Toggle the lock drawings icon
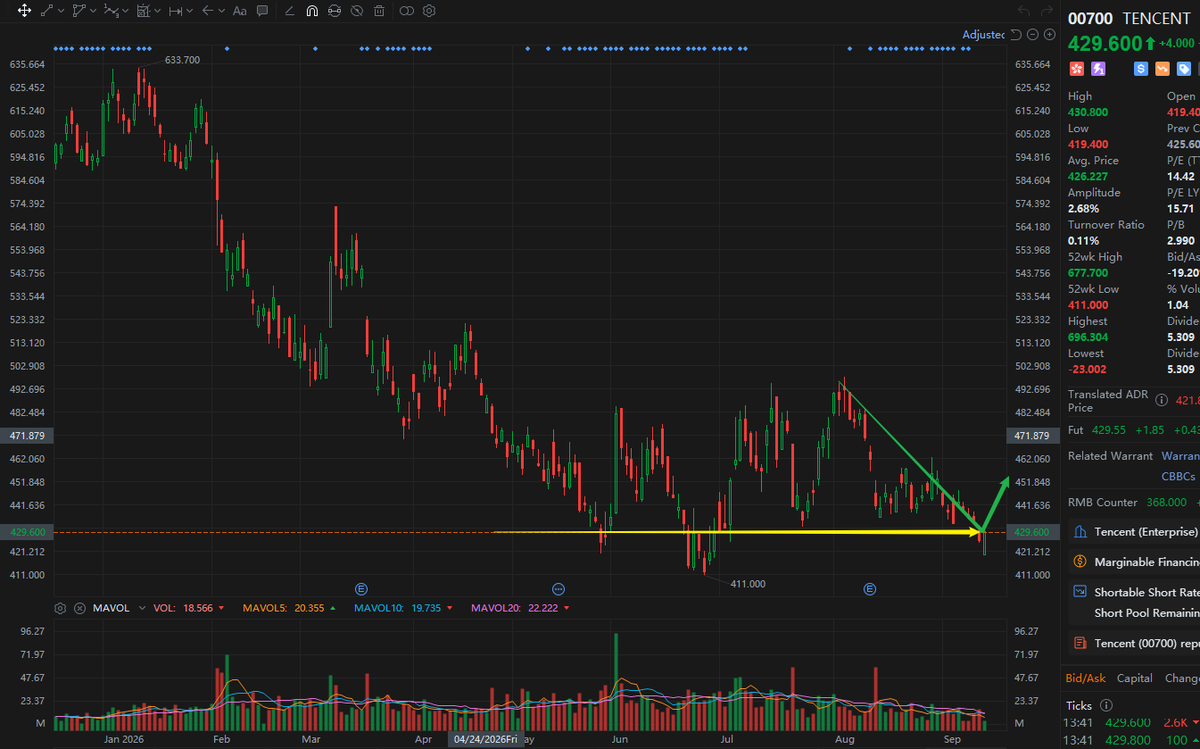The width and height of the screenshot is (1200, 749). tap(334, 12)
